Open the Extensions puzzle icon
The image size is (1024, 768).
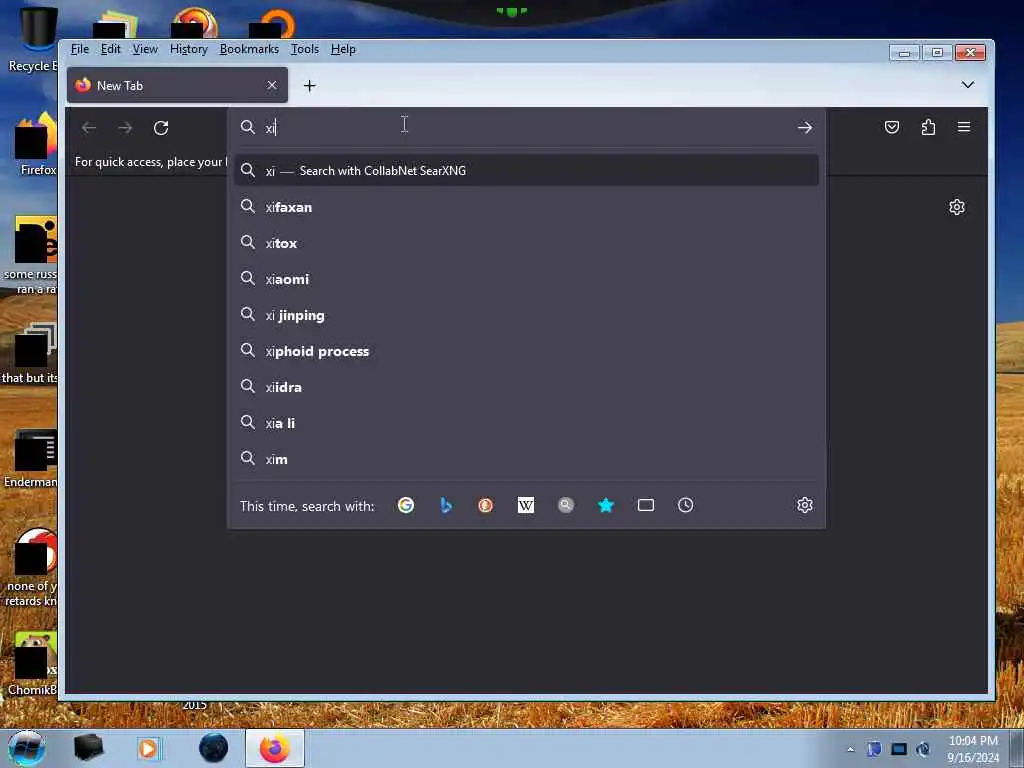[928, 127]
